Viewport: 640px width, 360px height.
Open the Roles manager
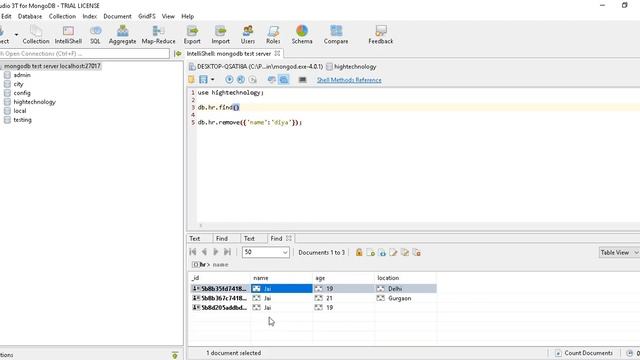click(x=273, y=35)
